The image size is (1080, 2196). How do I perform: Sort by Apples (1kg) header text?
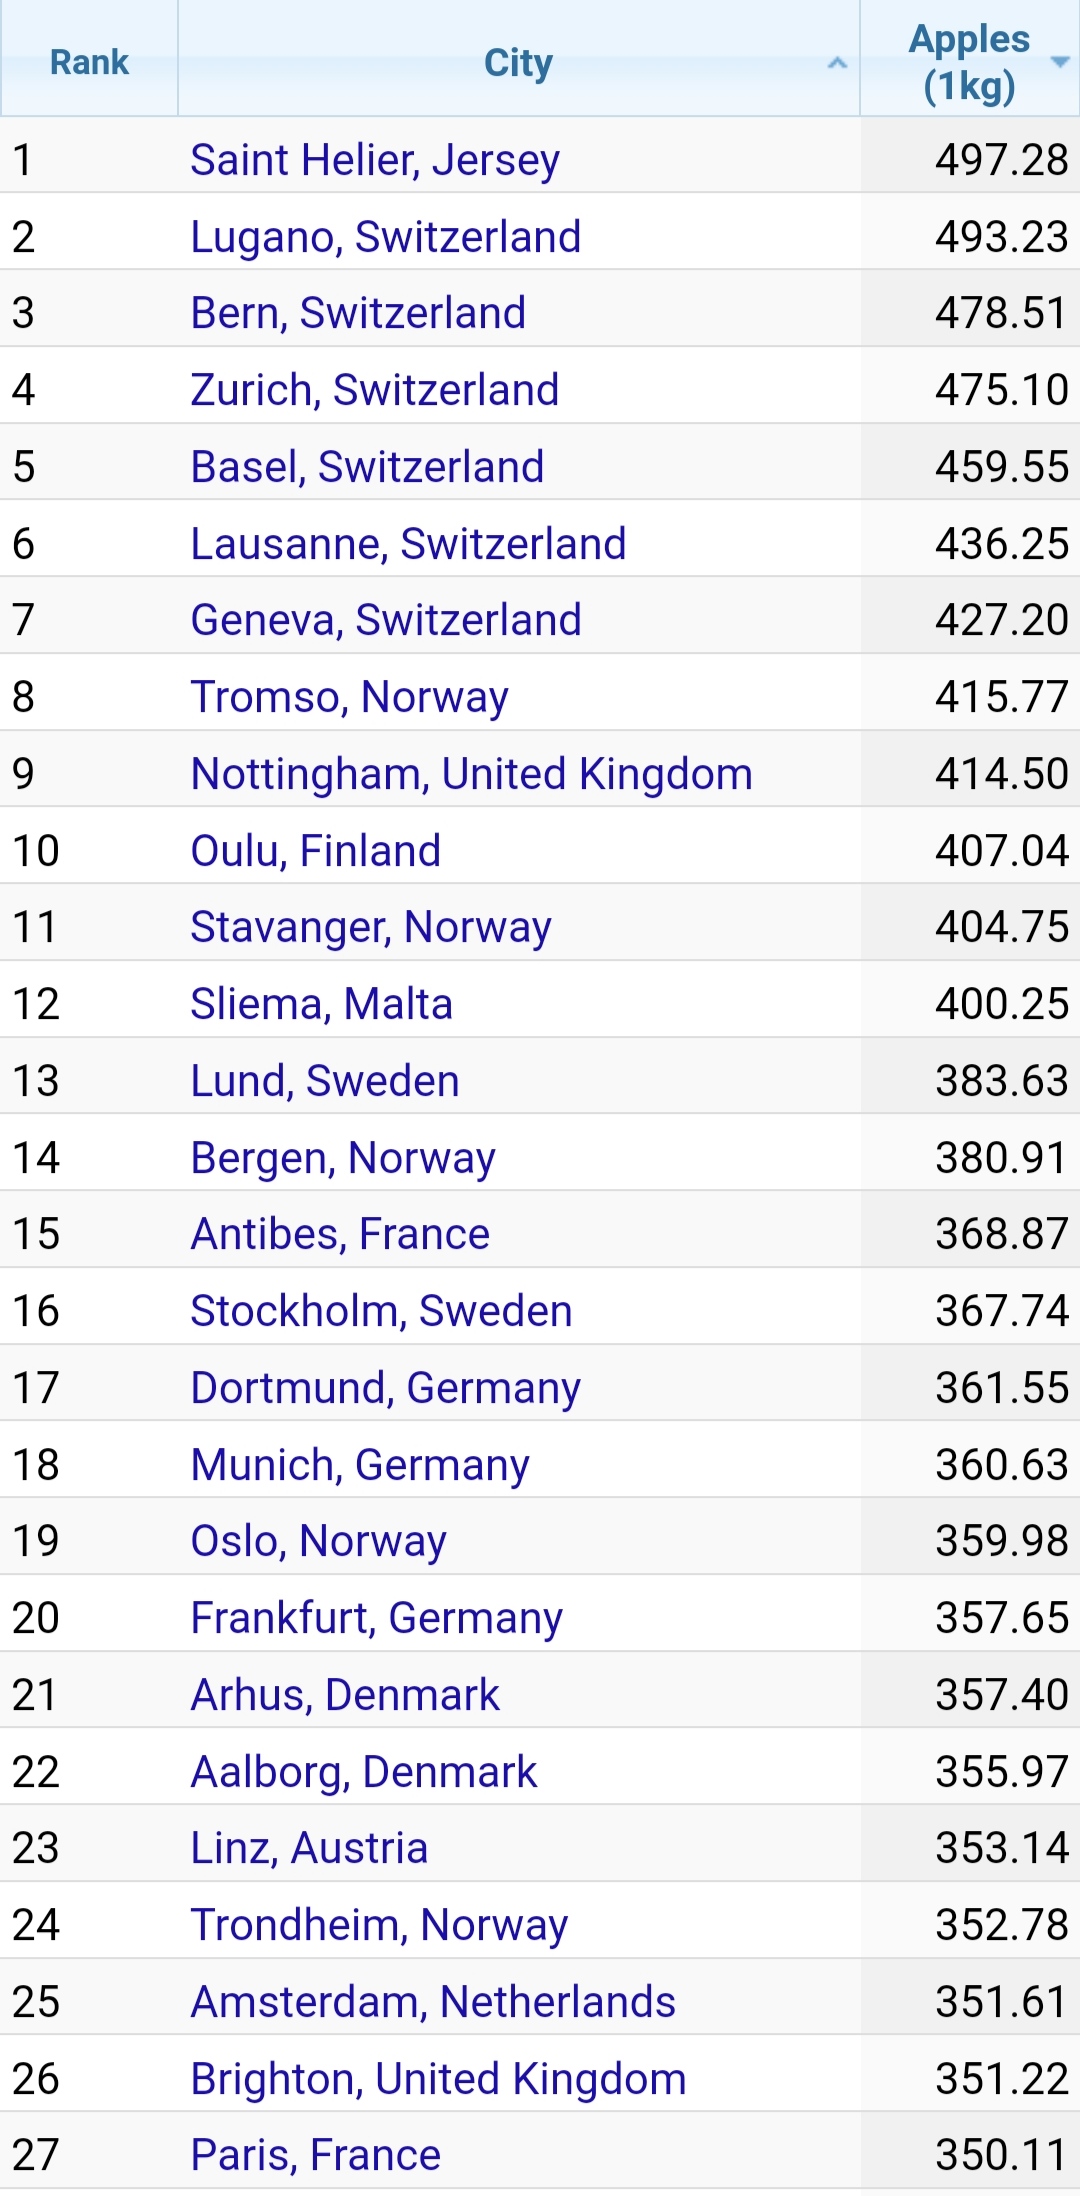[968, 62]
